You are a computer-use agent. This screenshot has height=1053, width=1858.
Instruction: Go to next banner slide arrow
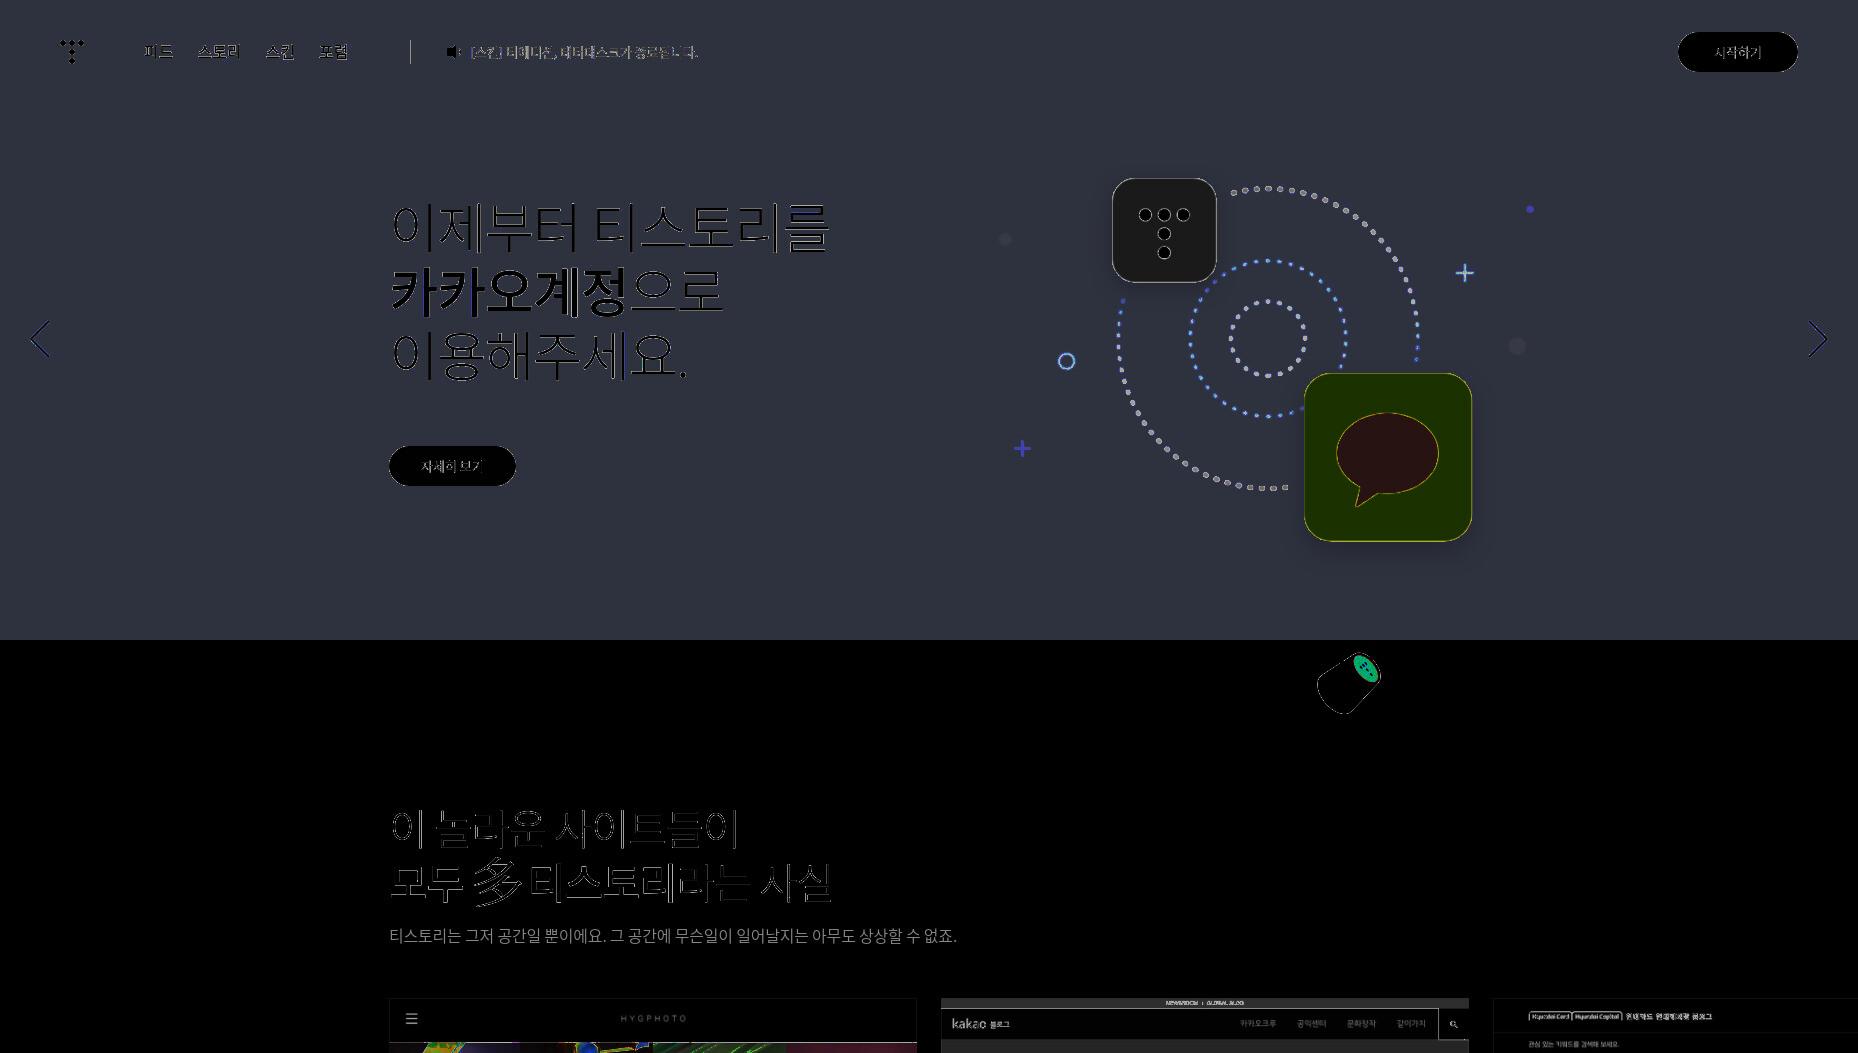pos(1817,339)
